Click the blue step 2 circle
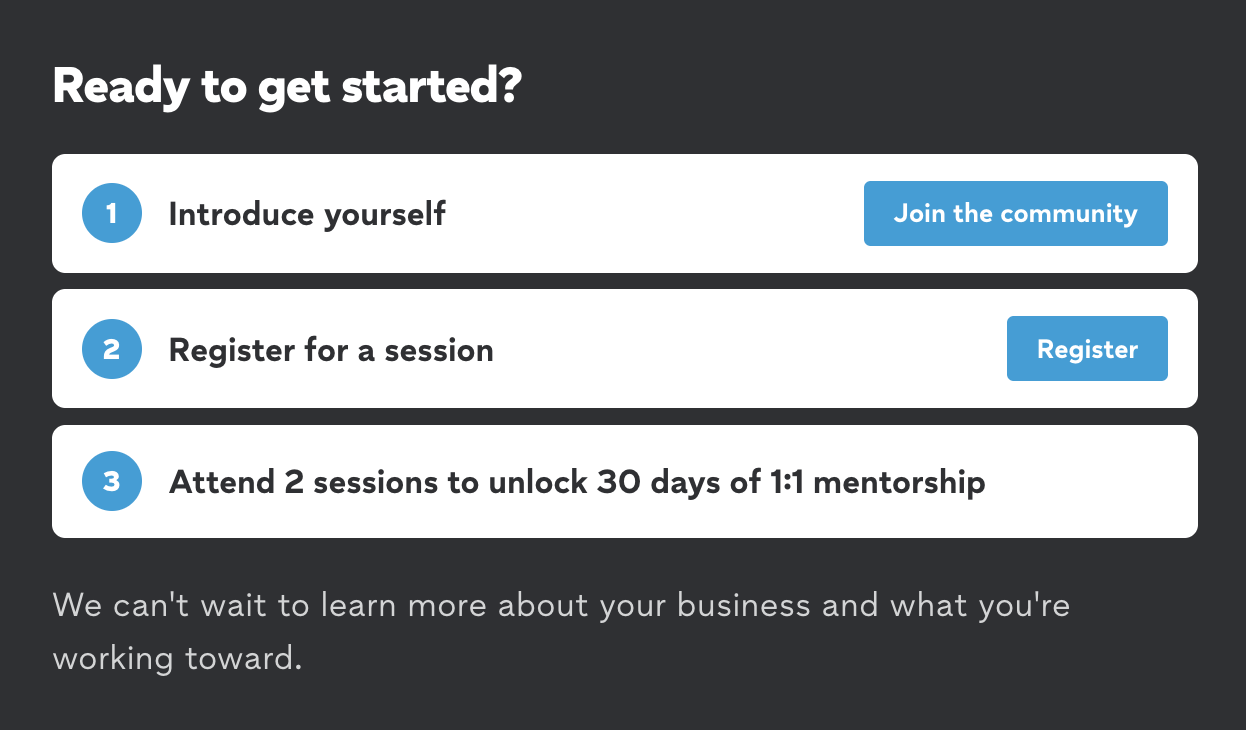The height and width of the screenshot is (730, 1246). (111, 349)
